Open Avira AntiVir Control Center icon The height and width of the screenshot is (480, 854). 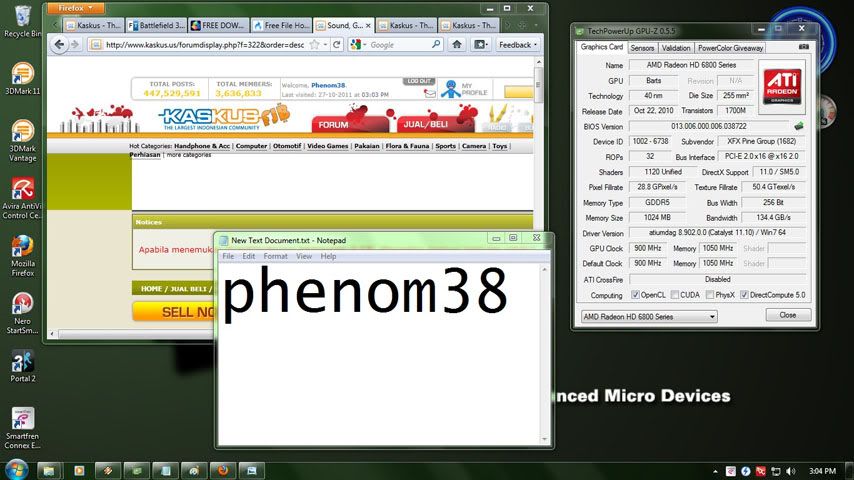click(x=22, y=198)
